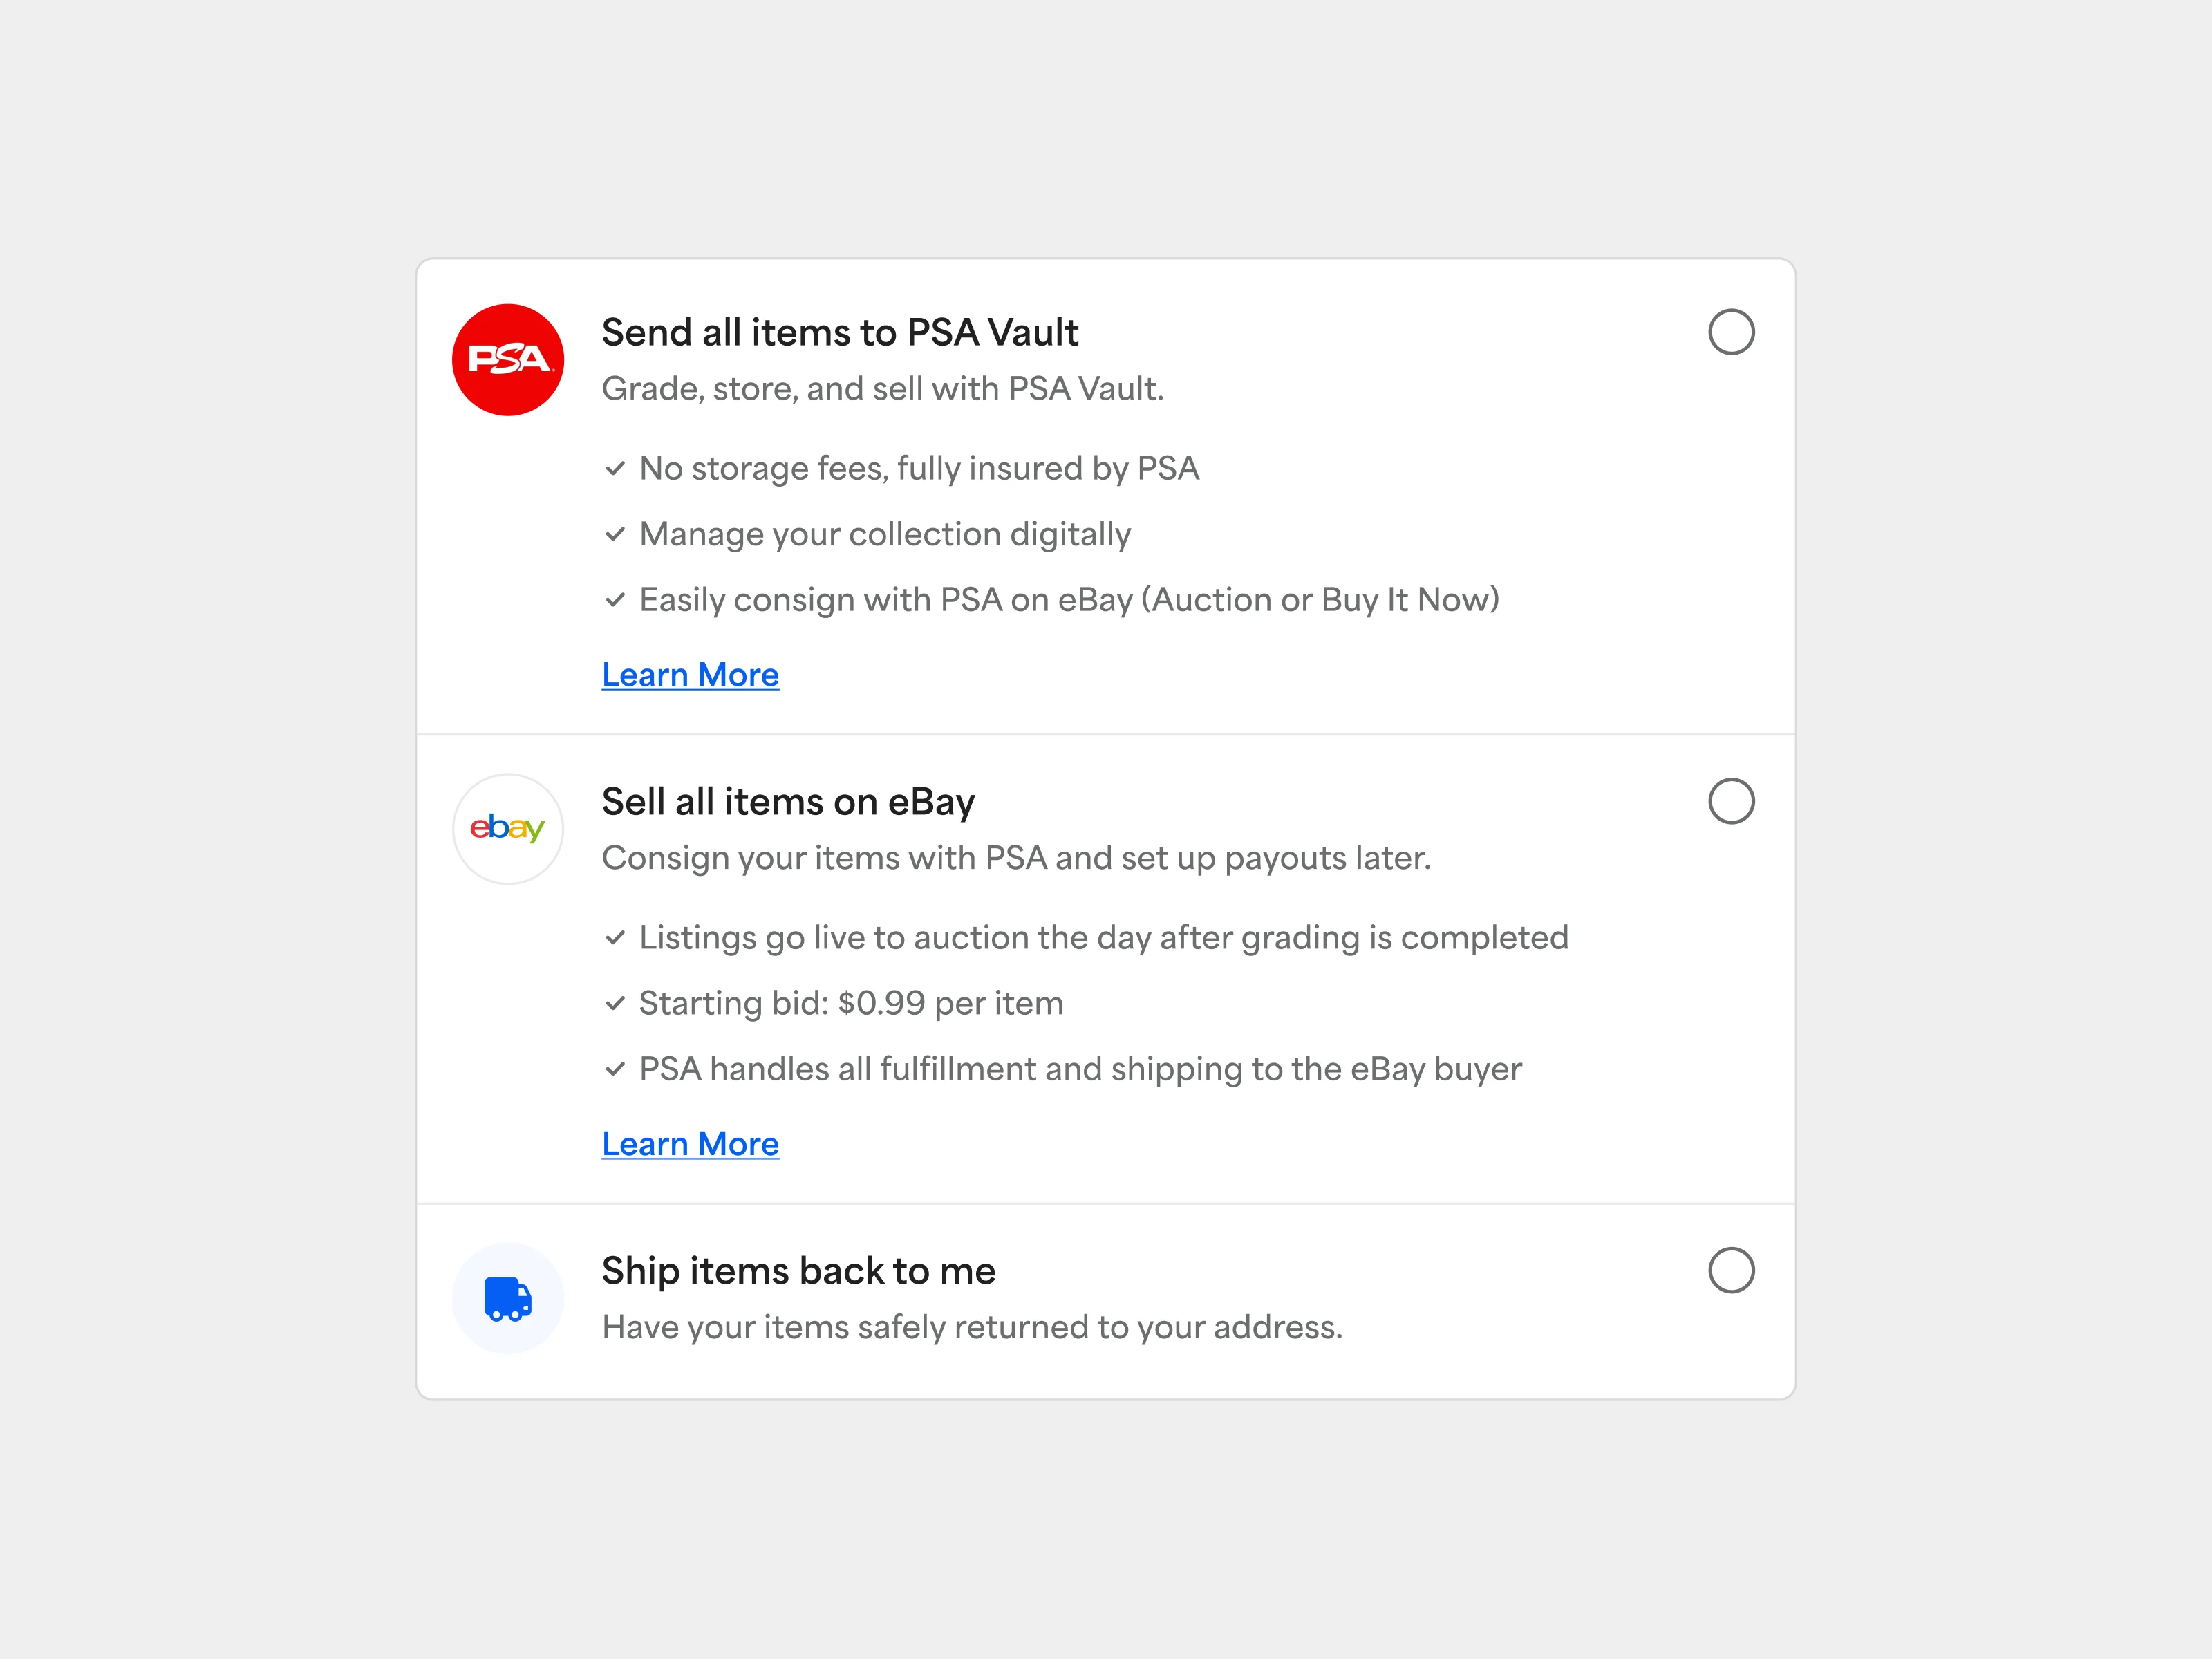The width and height of the screenshot is (2212, 1659).
Task: Click the Send all items to PSA Vault heading
Action: point(840,333)
